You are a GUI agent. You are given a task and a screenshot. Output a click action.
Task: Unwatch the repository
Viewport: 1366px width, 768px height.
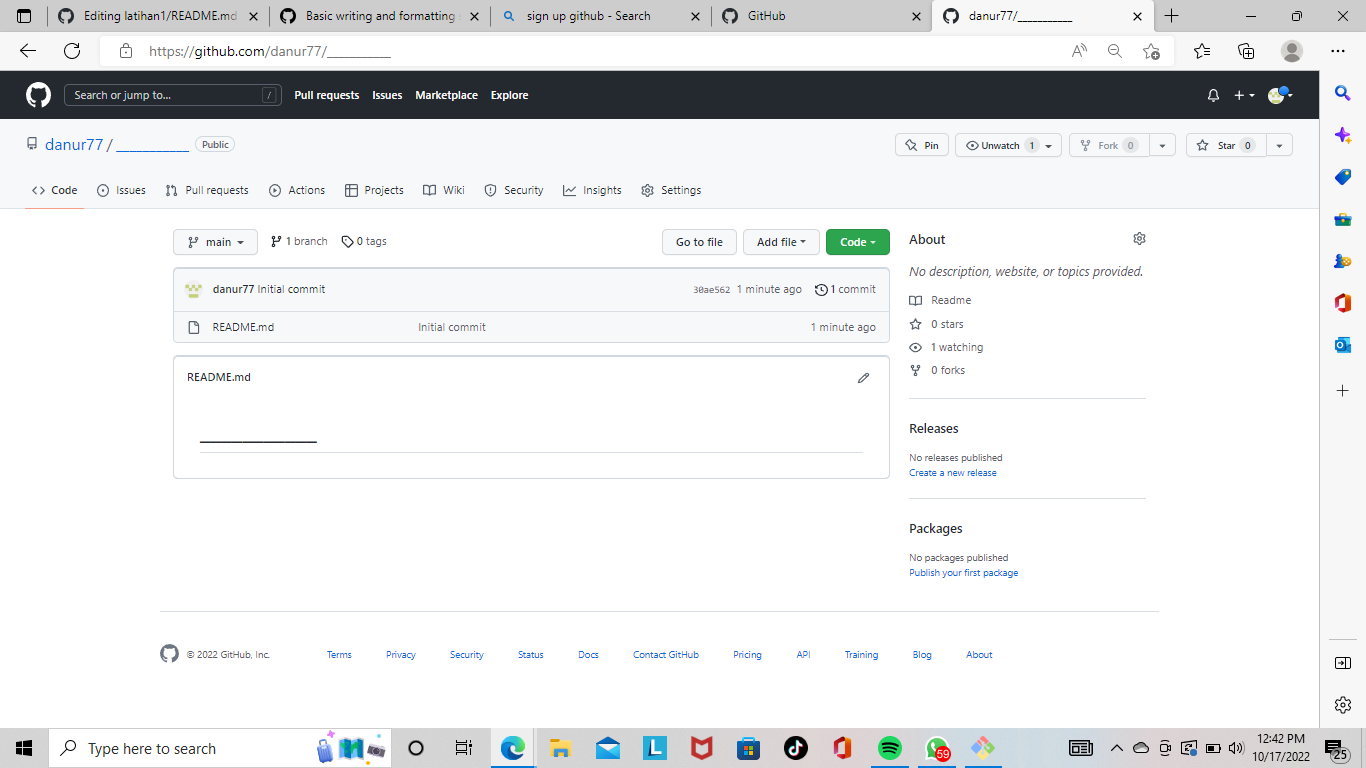[1000, 144]
